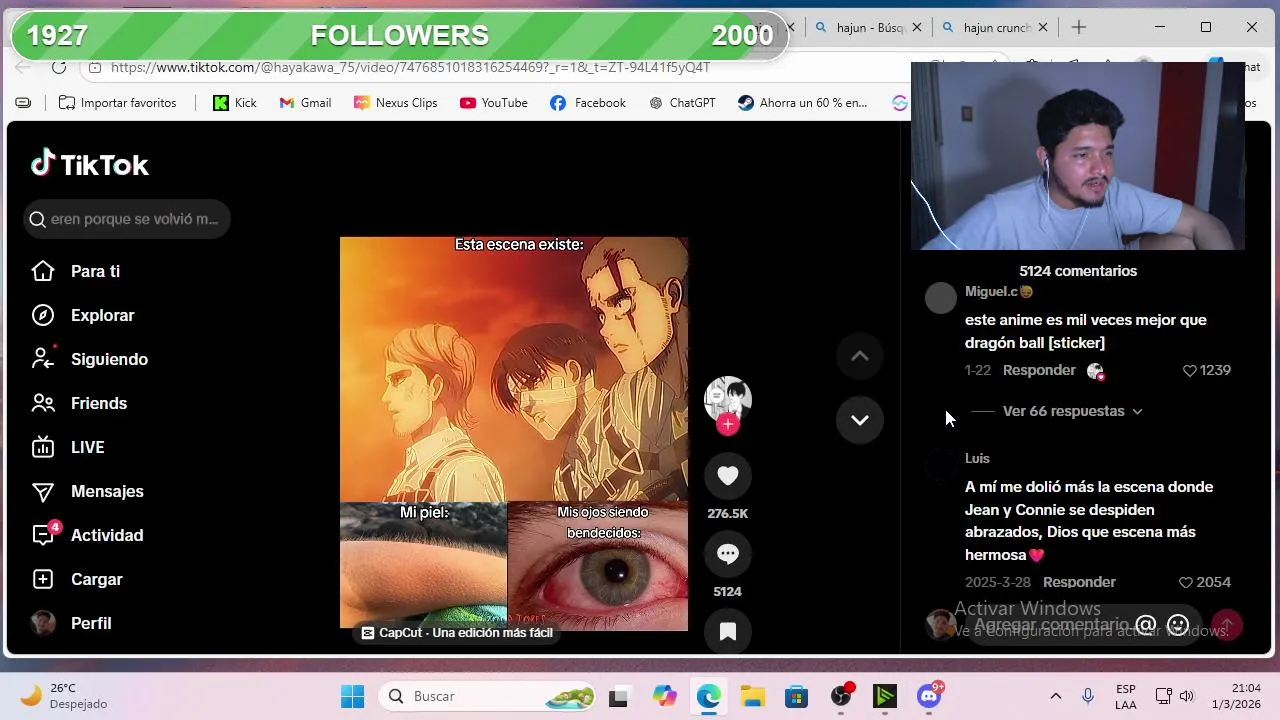The width and height of the screenshot is (1280, 720).
Task: Click the taskbar Buscar search box
Action: pyautogui.click(x=487, y=696)
